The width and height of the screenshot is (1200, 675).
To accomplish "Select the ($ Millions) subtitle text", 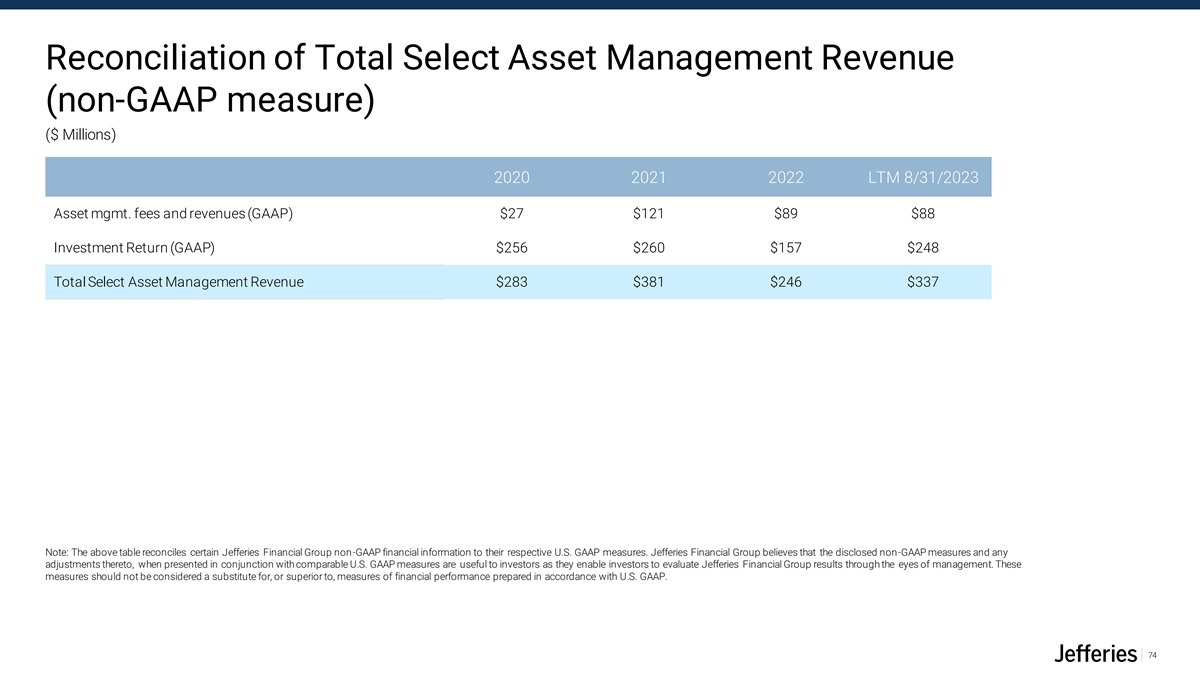I will coord(81,136).
